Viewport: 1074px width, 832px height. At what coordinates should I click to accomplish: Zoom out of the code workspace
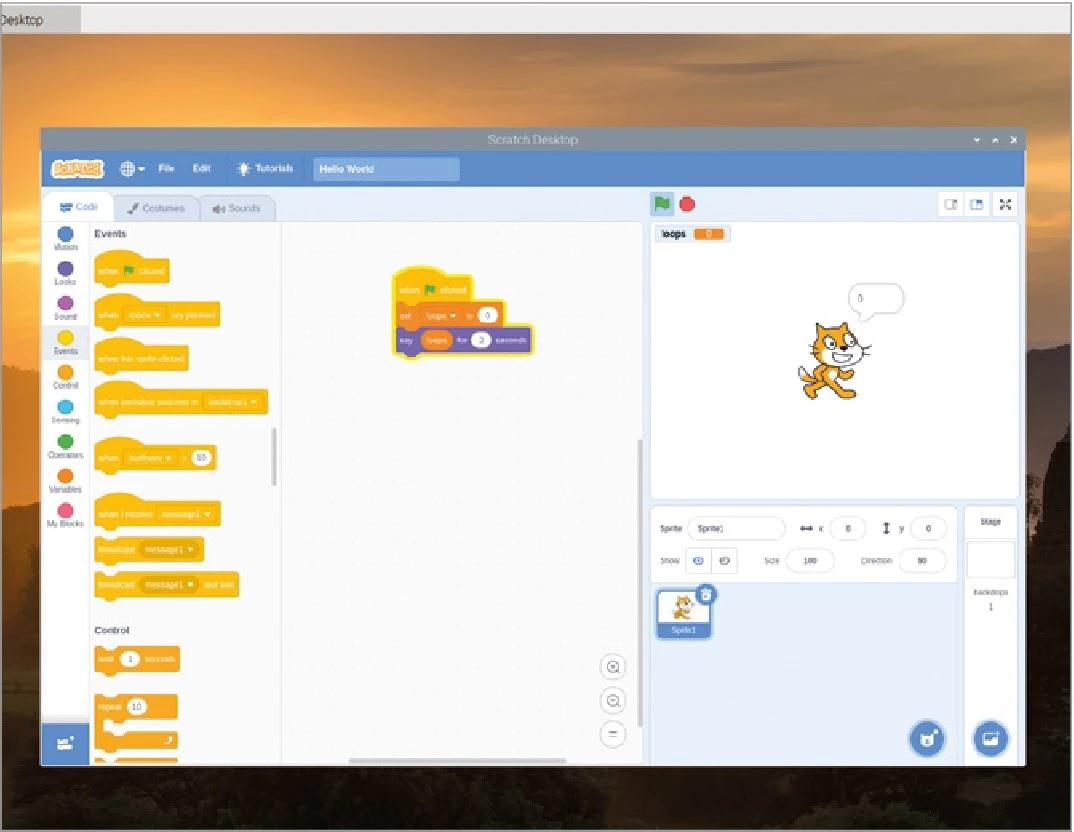pos(613,700)
